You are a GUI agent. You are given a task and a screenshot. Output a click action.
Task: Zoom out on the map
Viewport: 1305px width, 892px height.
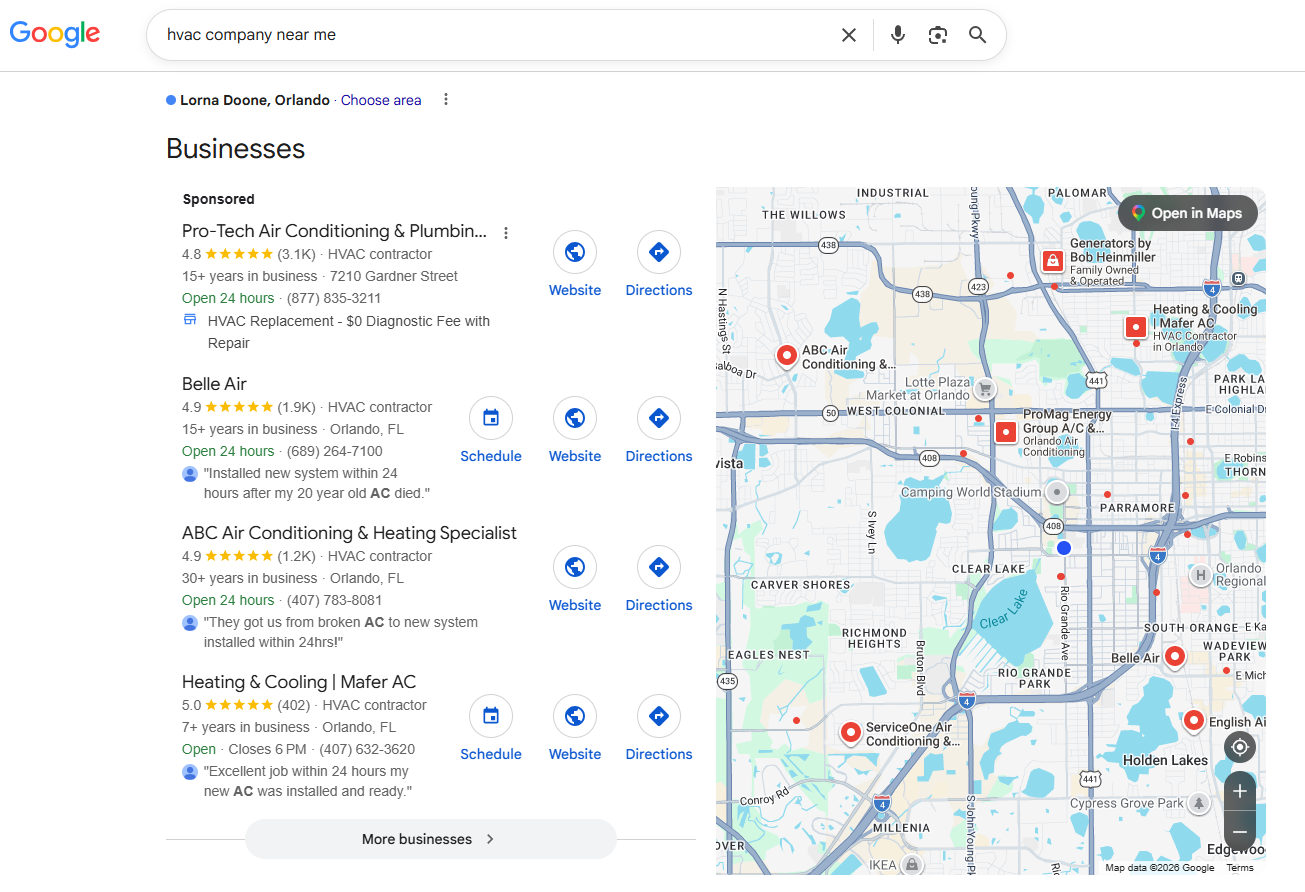pyautogui.click(x=1240, y=831)
